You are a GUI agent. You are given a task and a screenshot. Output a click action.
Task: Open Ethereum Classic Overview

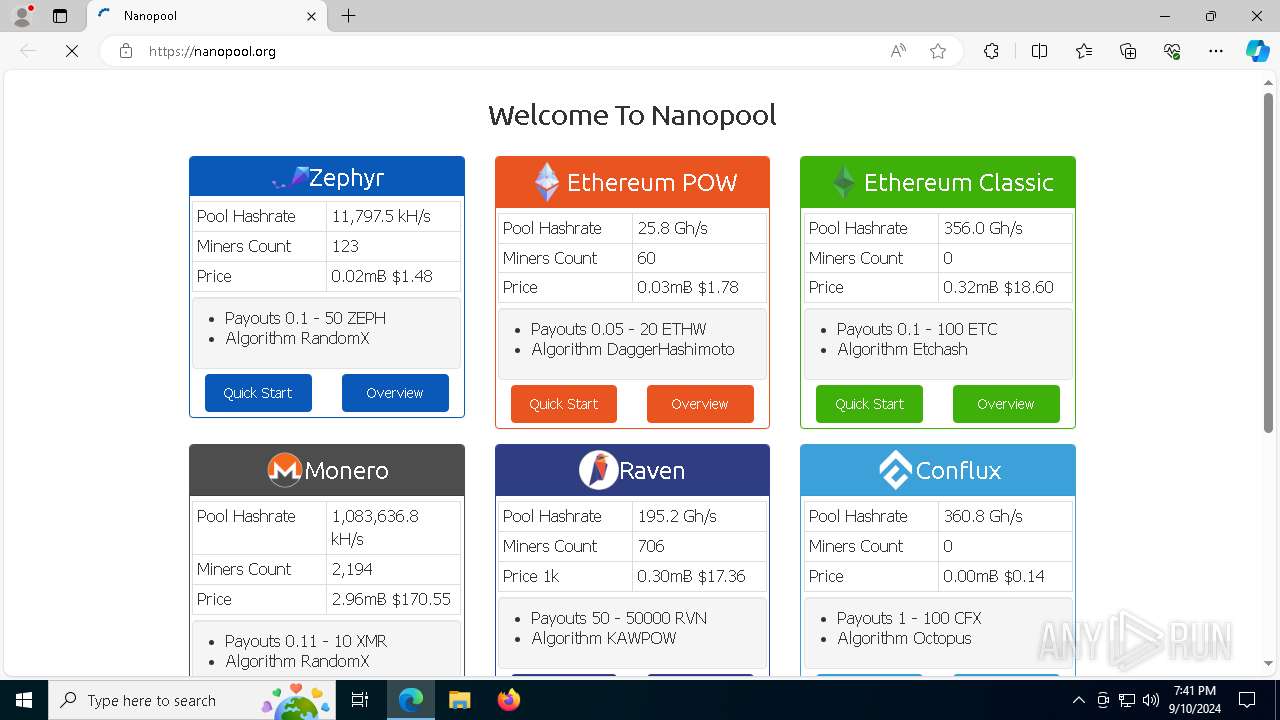(1006, 404)
